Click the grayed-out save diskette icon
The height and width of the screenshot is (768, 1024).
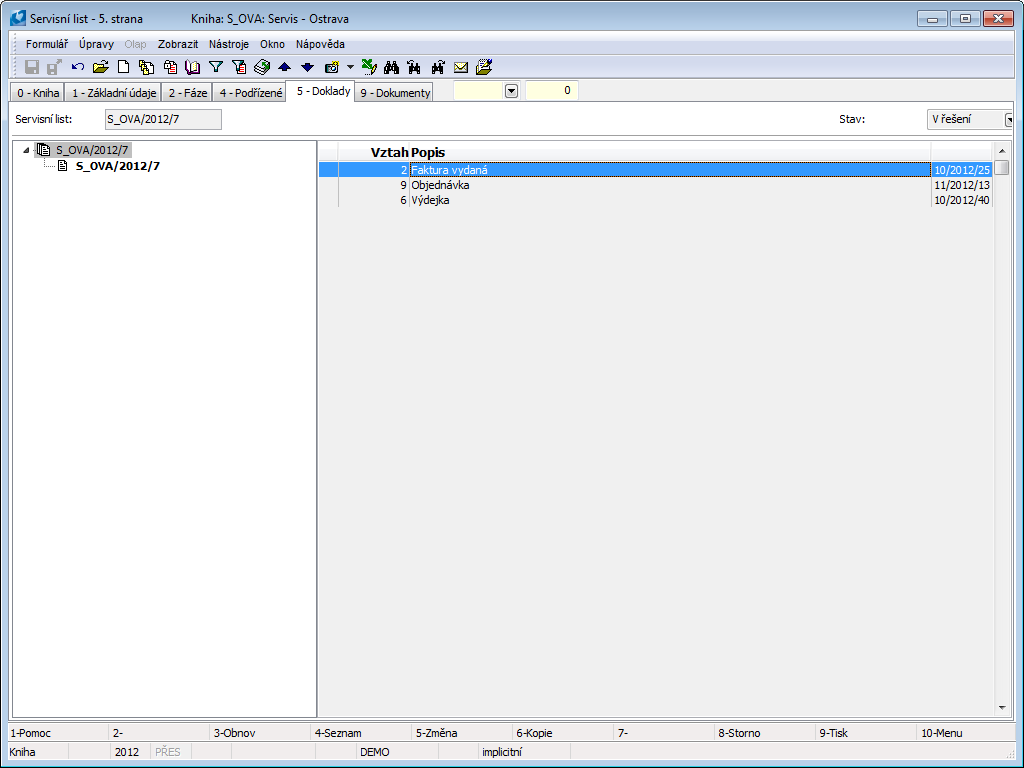tap(31, 67)
